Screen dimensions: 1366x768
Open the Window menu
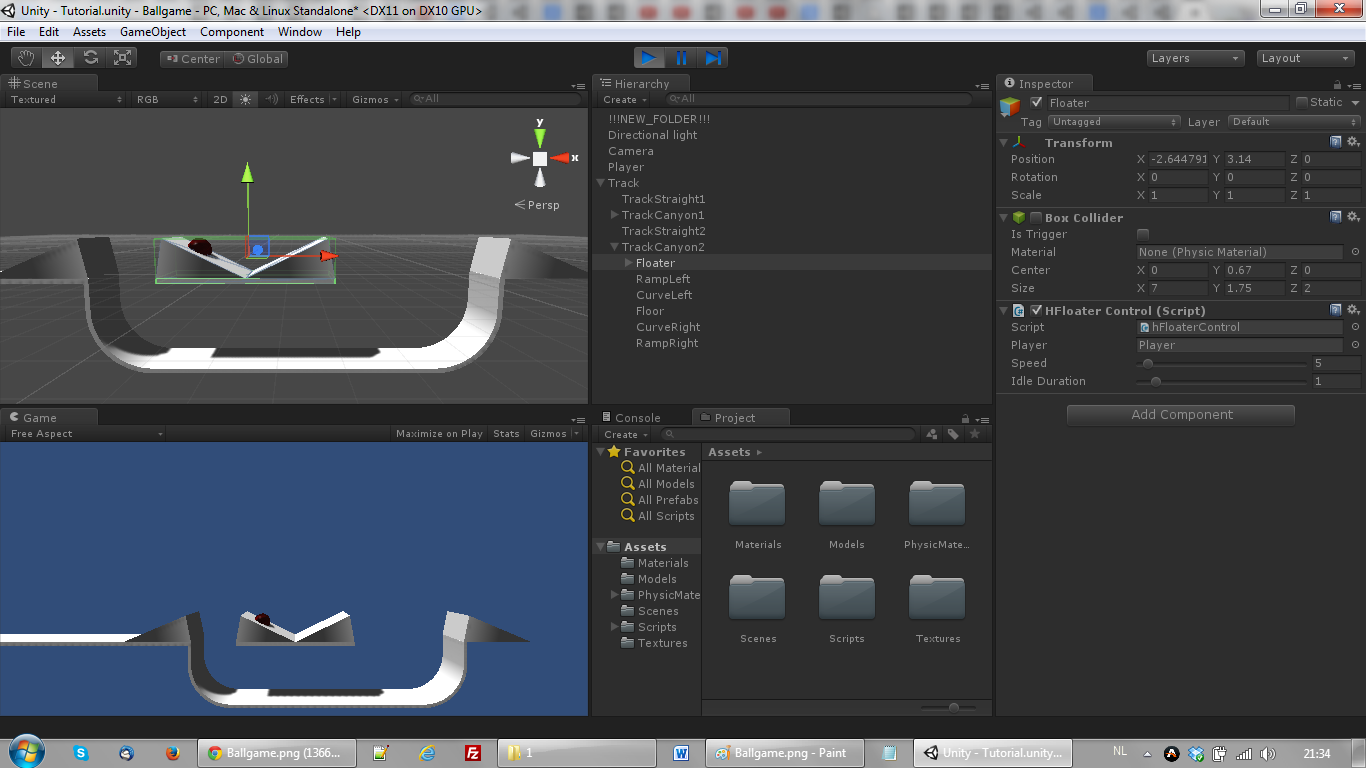click(x=300, y=32)
